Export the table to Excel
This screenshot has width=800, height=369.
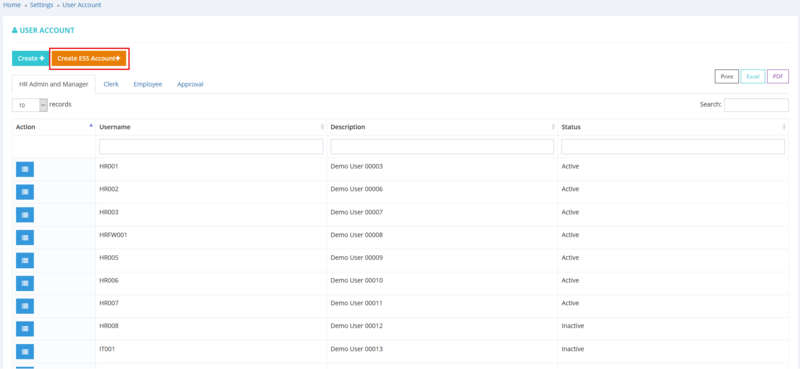[x=753, y=77]
